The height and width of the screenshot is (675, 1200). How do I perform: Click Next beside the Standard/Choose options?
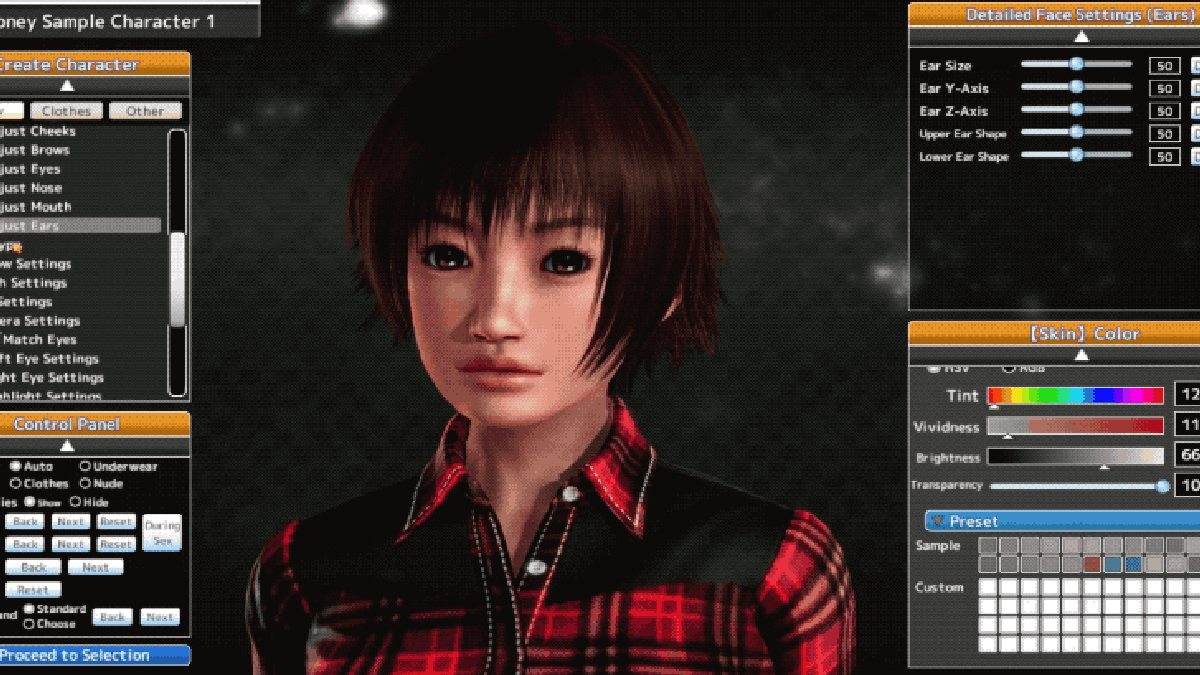pyautogui.click(x=160, y=617)
